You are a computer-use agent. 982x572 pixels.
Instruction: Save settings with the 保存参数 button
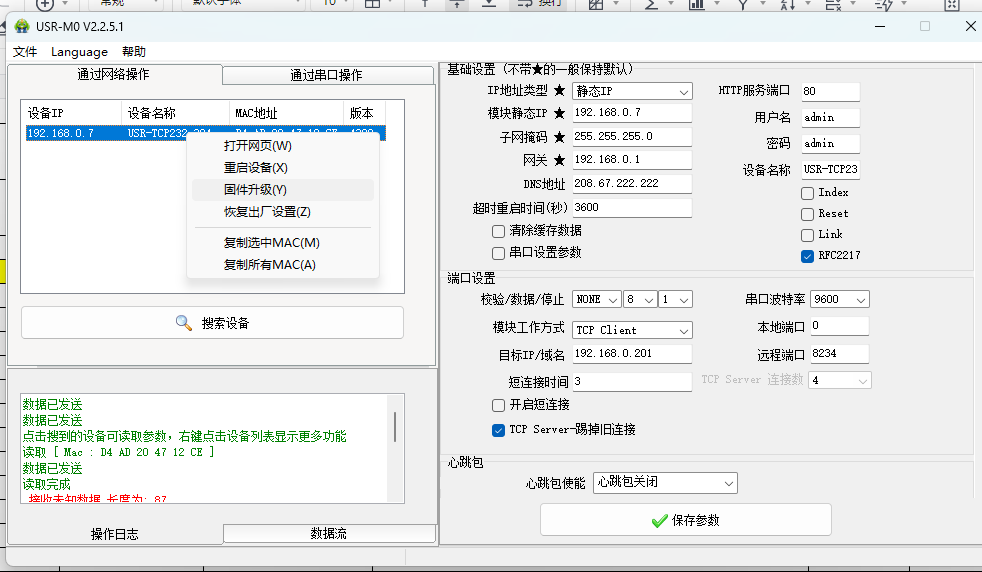(685, 520)
